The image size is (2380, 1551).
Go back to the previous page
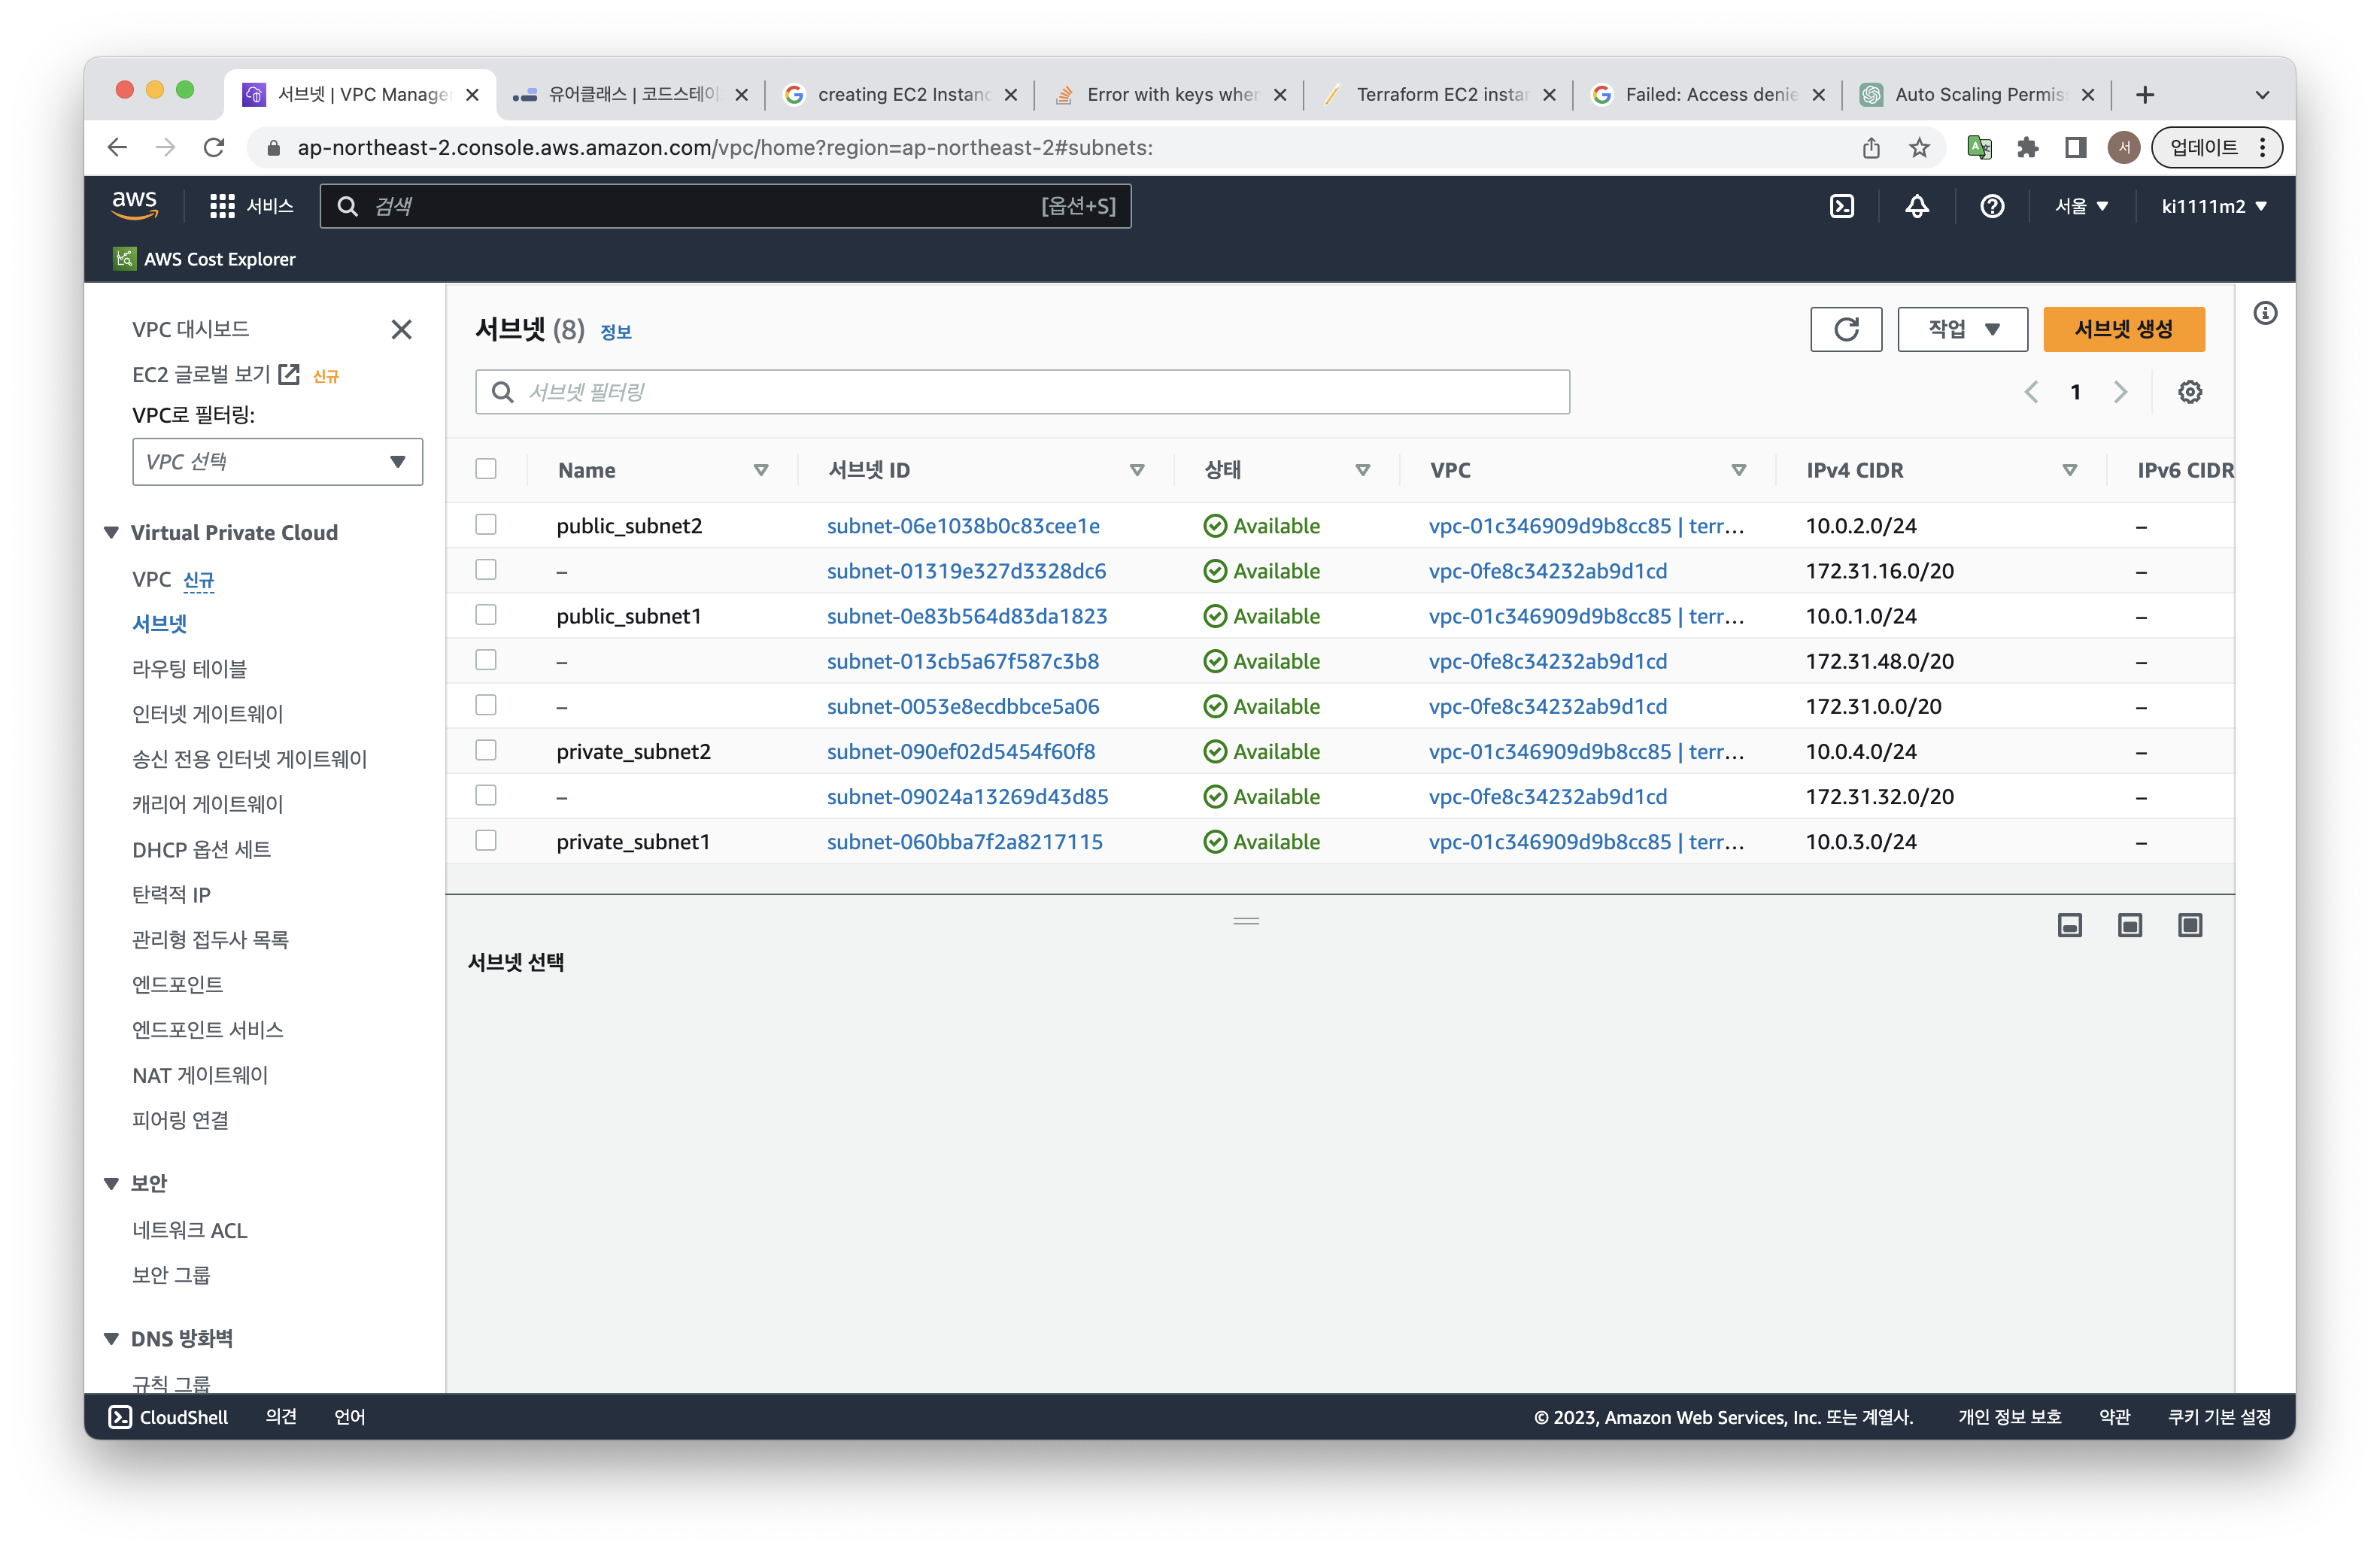pyautogui.click(x=117, y=148)
